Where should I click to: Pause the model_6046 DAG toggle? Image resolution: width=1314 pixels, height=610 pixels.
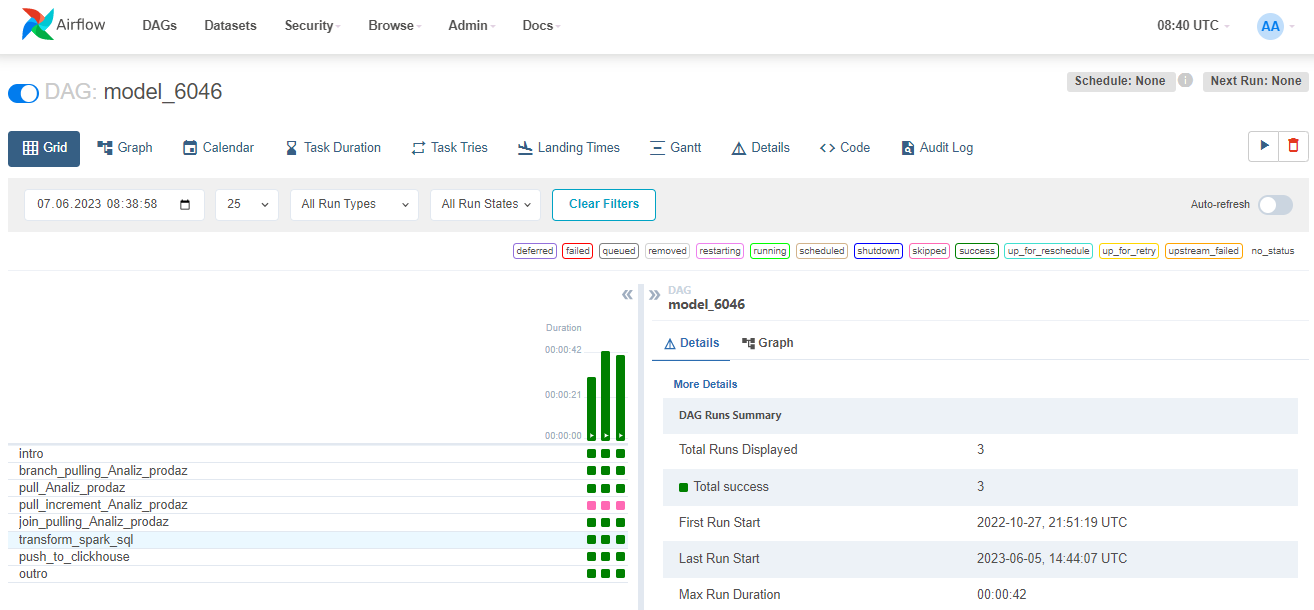pyautogui.click(x=23, y=93)
